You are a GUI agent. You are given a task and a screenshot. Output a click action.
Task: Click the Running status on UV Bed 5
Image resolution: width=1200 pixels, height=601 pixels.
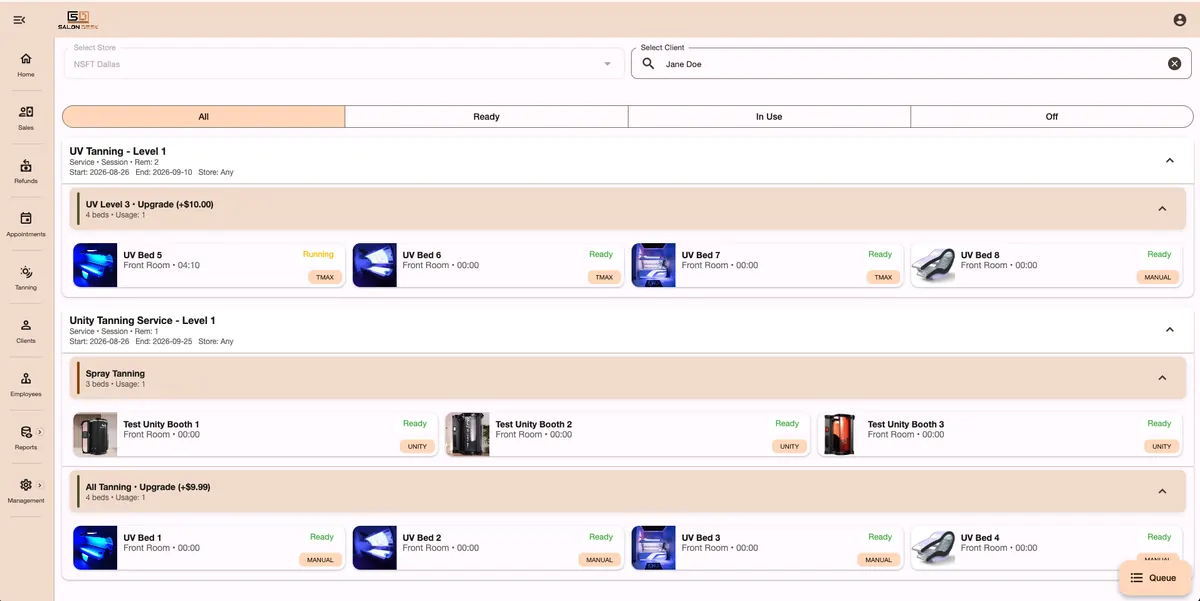[x=318, y=255]
